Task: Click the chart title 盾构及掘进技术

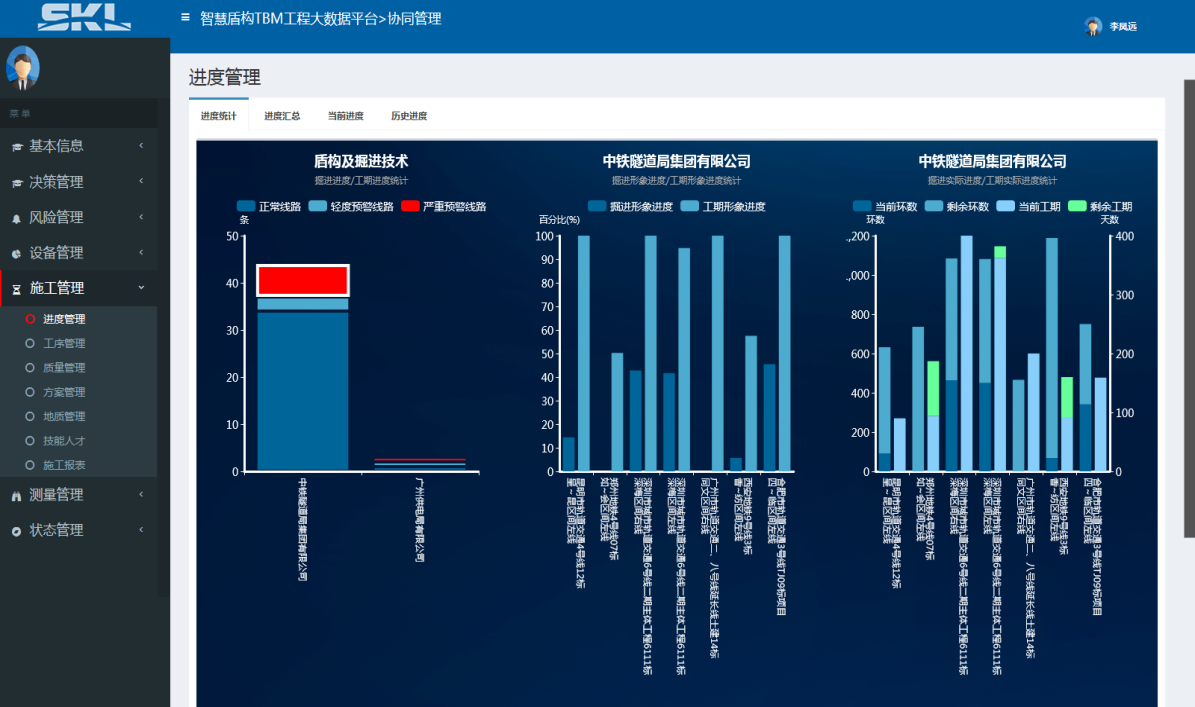Action: (x=361, y=162)
